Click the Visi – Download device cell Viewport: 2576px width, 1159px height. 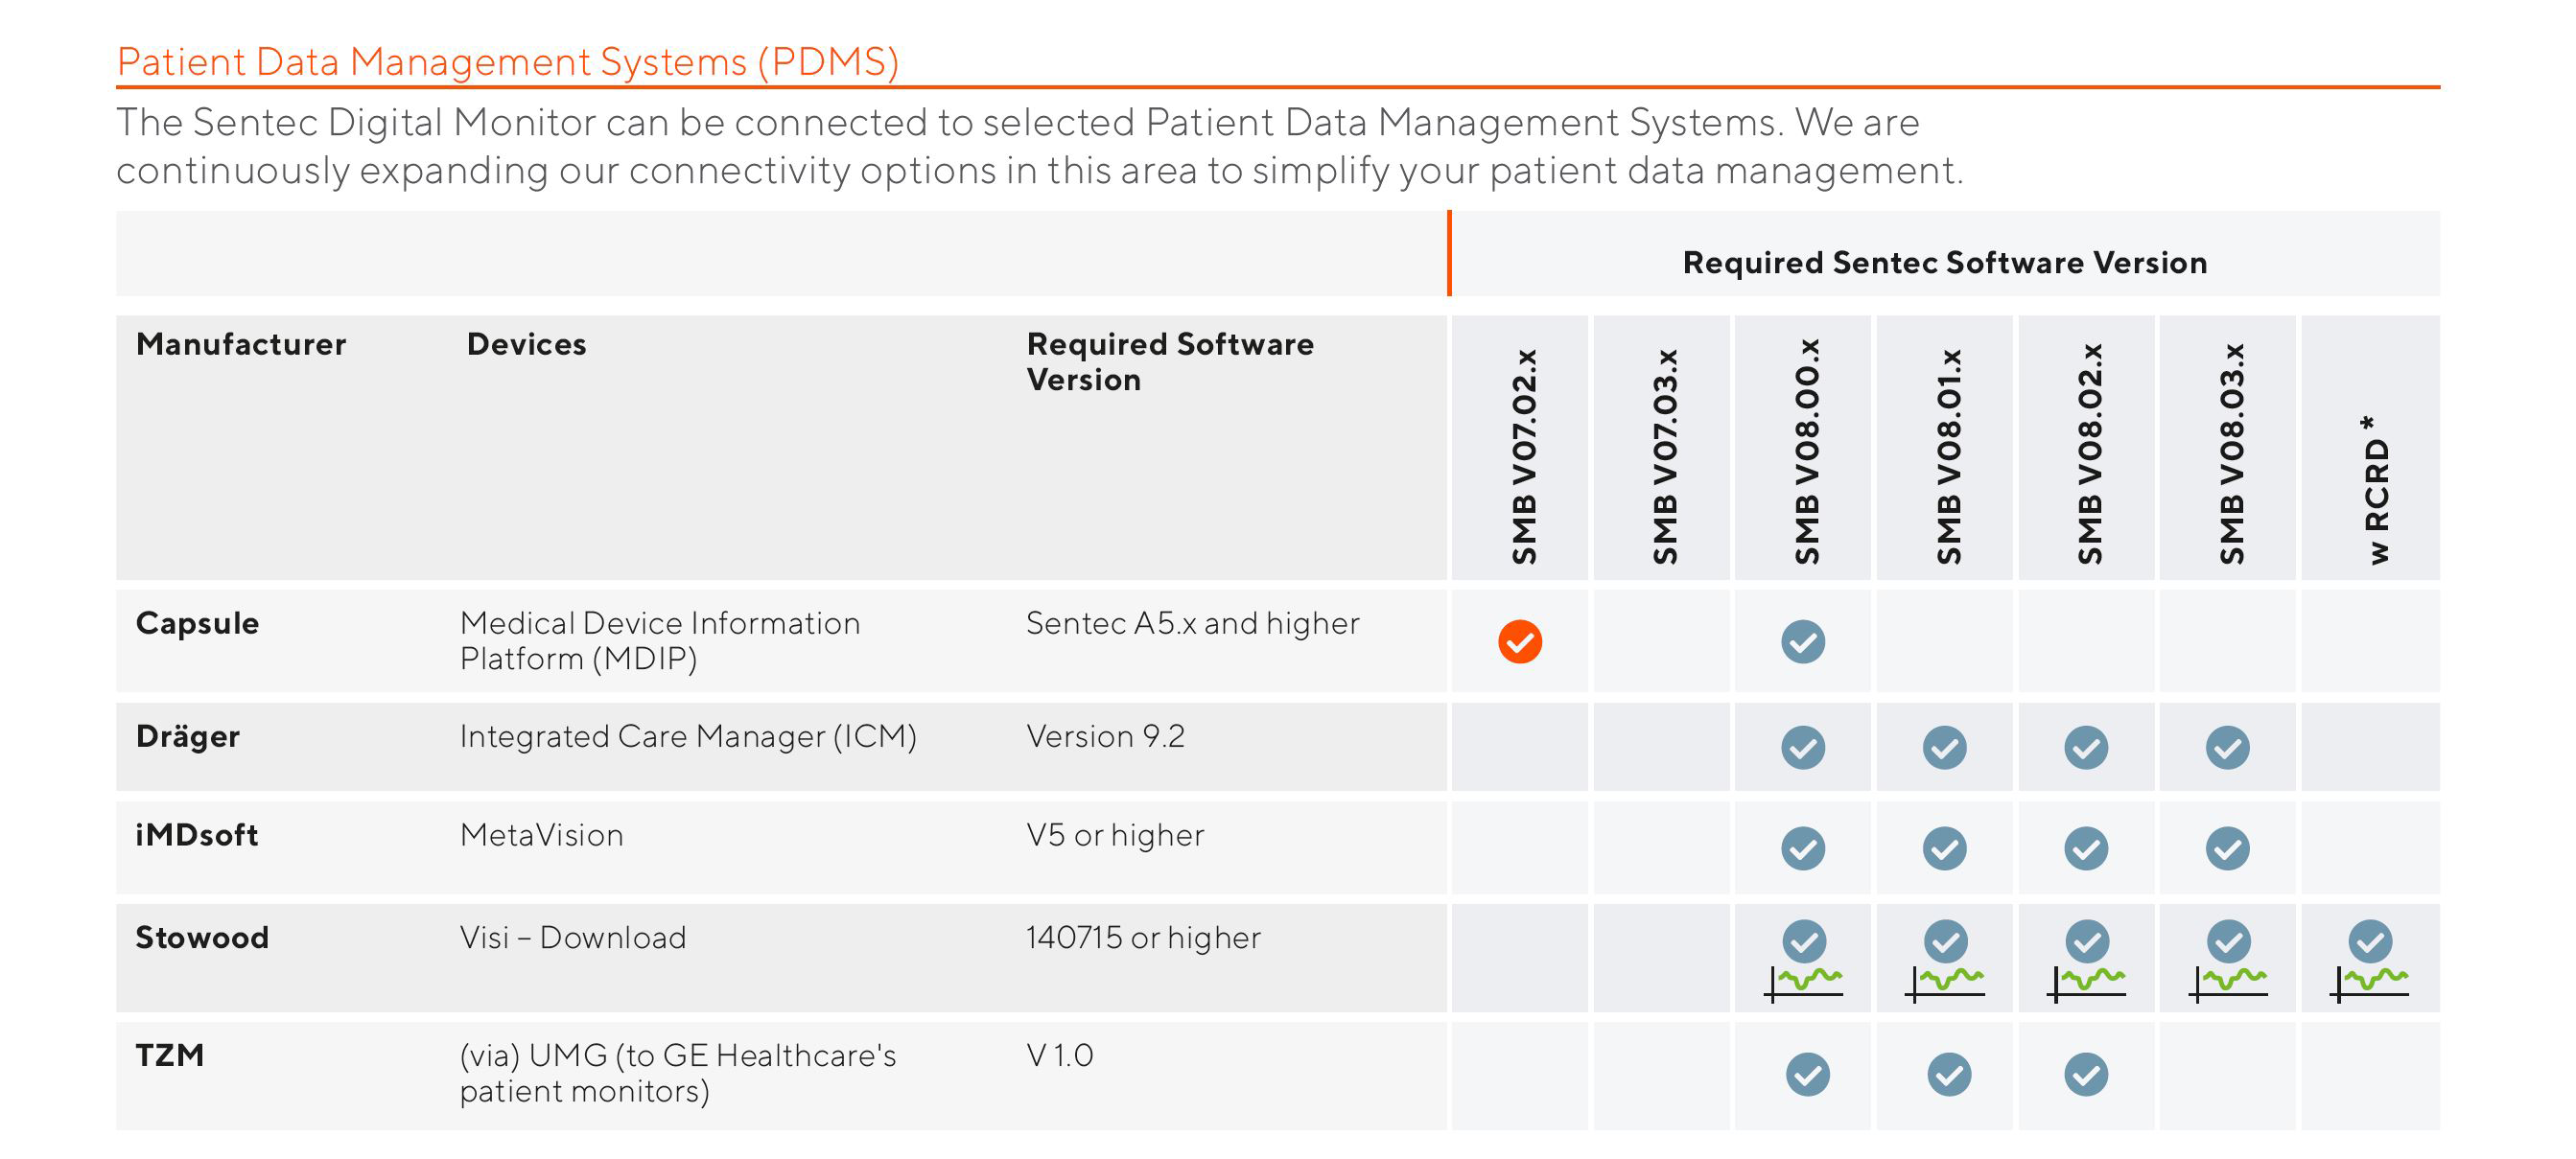point(573,938)
